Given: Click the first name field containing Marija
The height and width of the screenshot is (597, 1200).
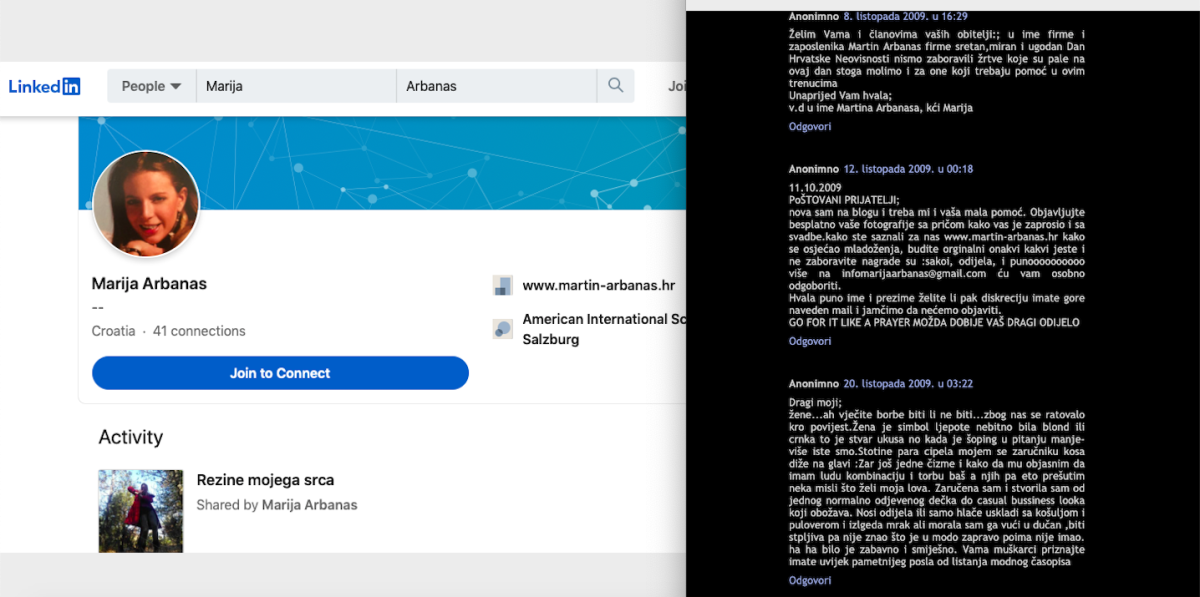Looking at the screenshot, I should tap(295, 86).
